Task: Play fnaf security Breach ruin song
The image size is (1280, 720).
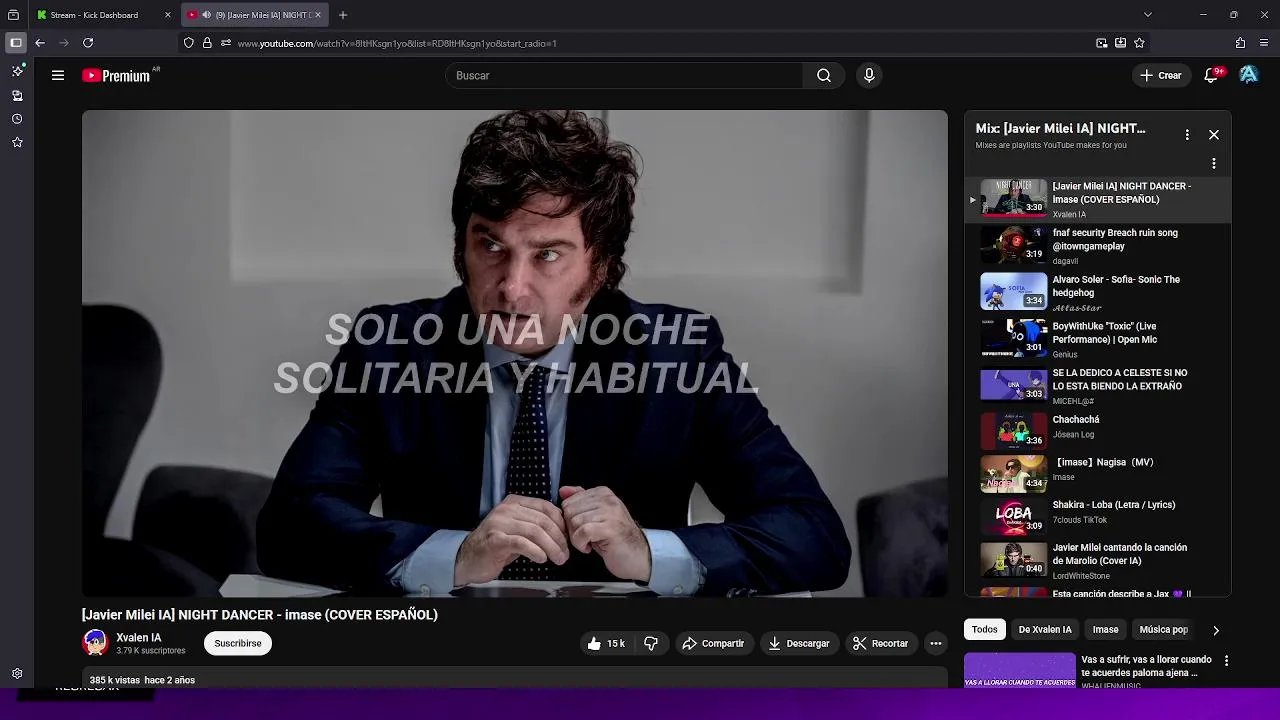Action: pyautogui.click(x=1098, y=246)
